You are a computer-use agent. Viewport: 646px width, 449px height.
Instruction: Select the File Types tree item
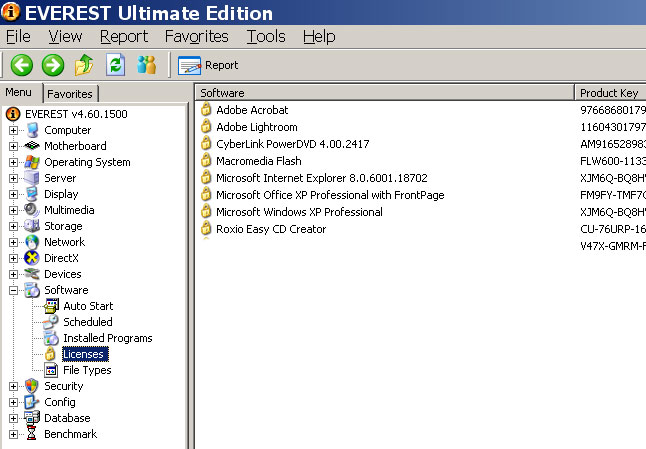tap(87, 370)
